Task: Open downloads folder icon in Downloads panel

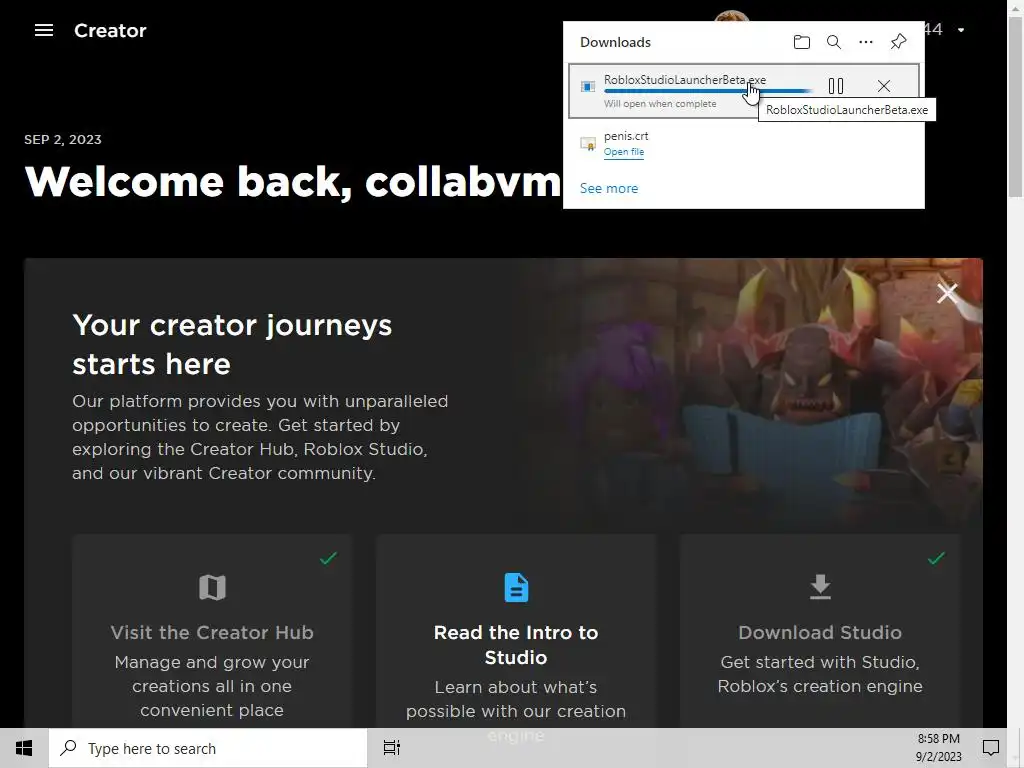Action: tap(801, 42)
